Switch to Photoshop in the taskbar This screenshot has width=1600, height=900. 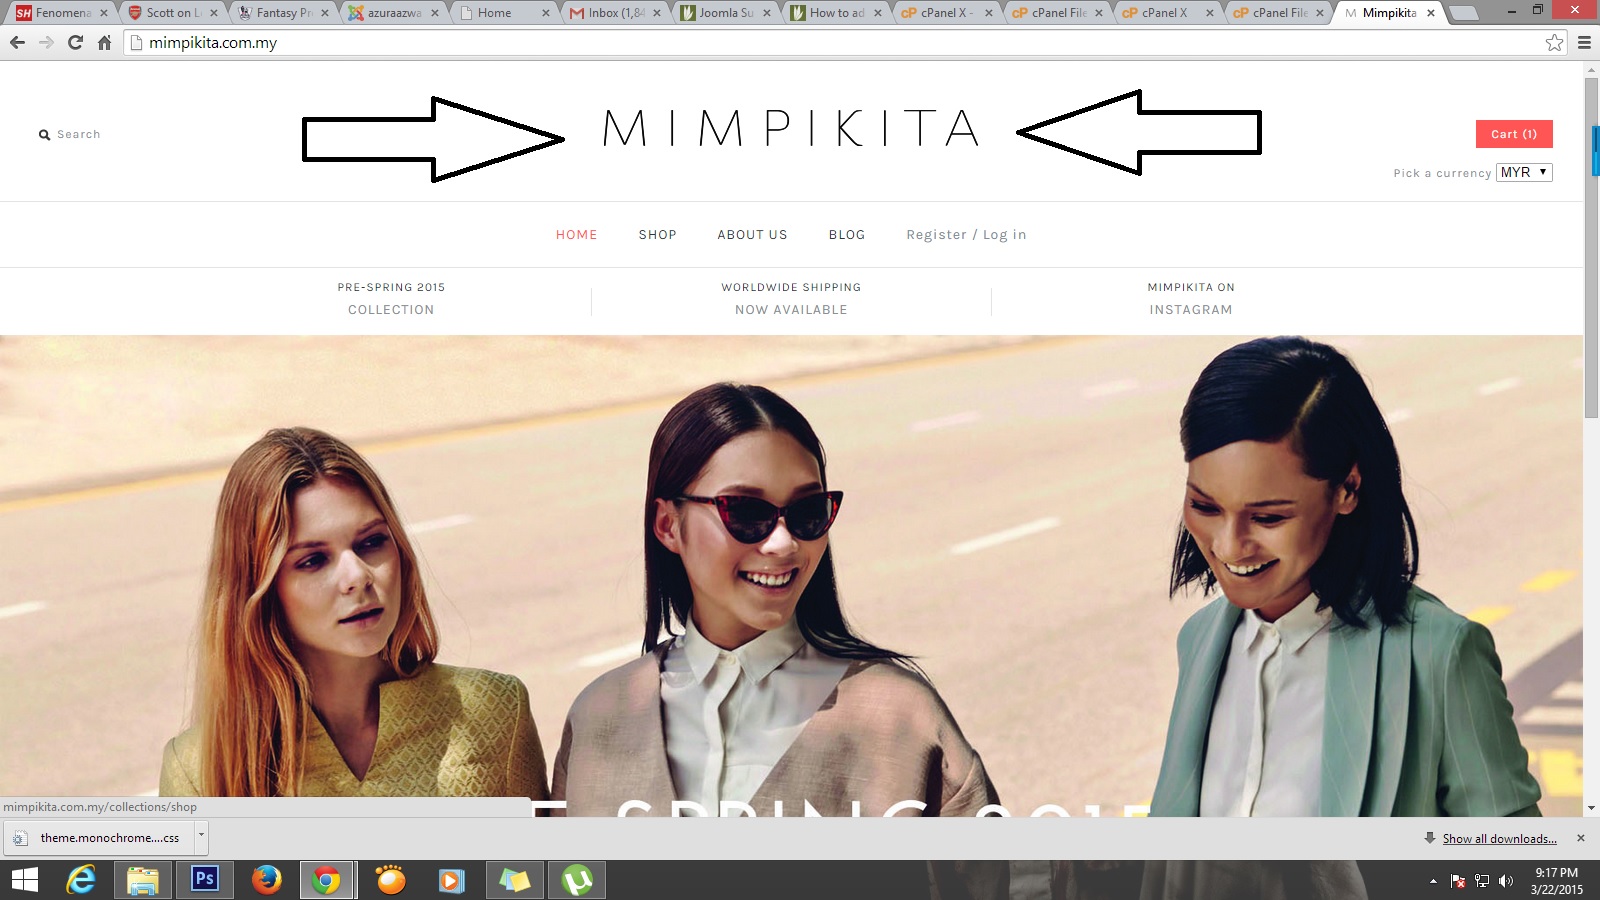205,880
